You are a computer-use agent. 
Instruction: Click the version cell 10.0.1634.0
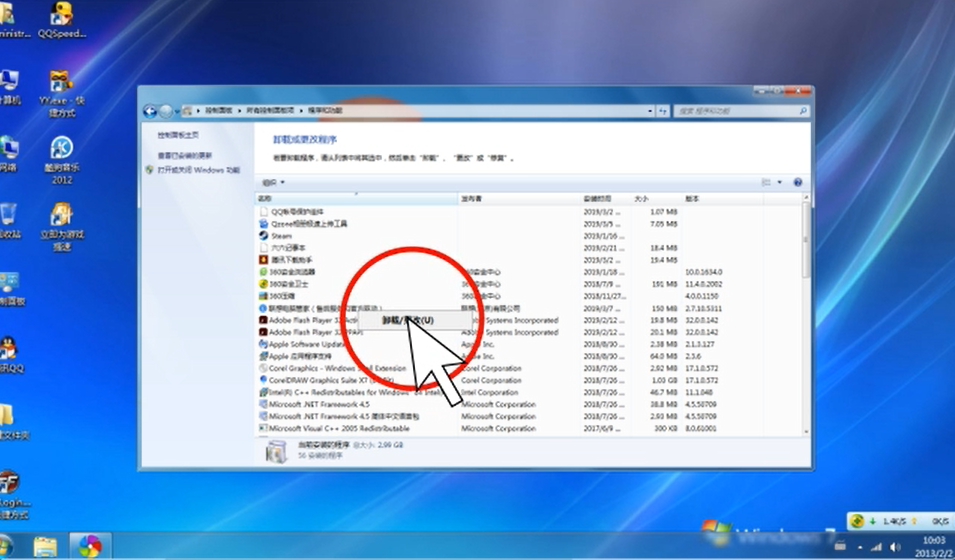pos(703,272)
